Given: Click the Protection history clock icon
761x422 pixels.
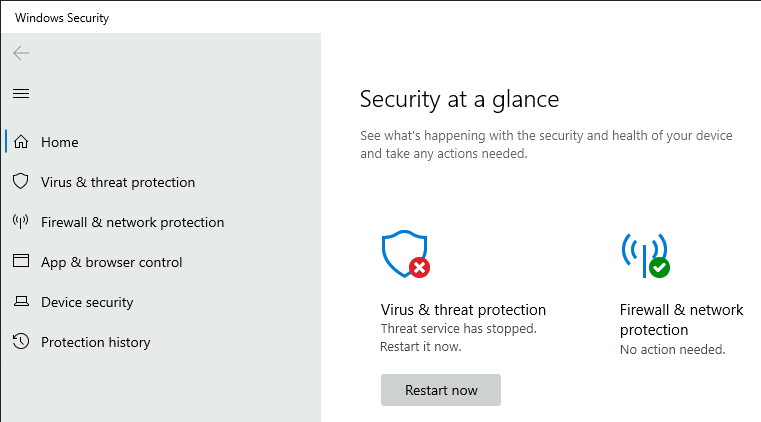Looking at the screenshot, I should (x=21, y=342).
